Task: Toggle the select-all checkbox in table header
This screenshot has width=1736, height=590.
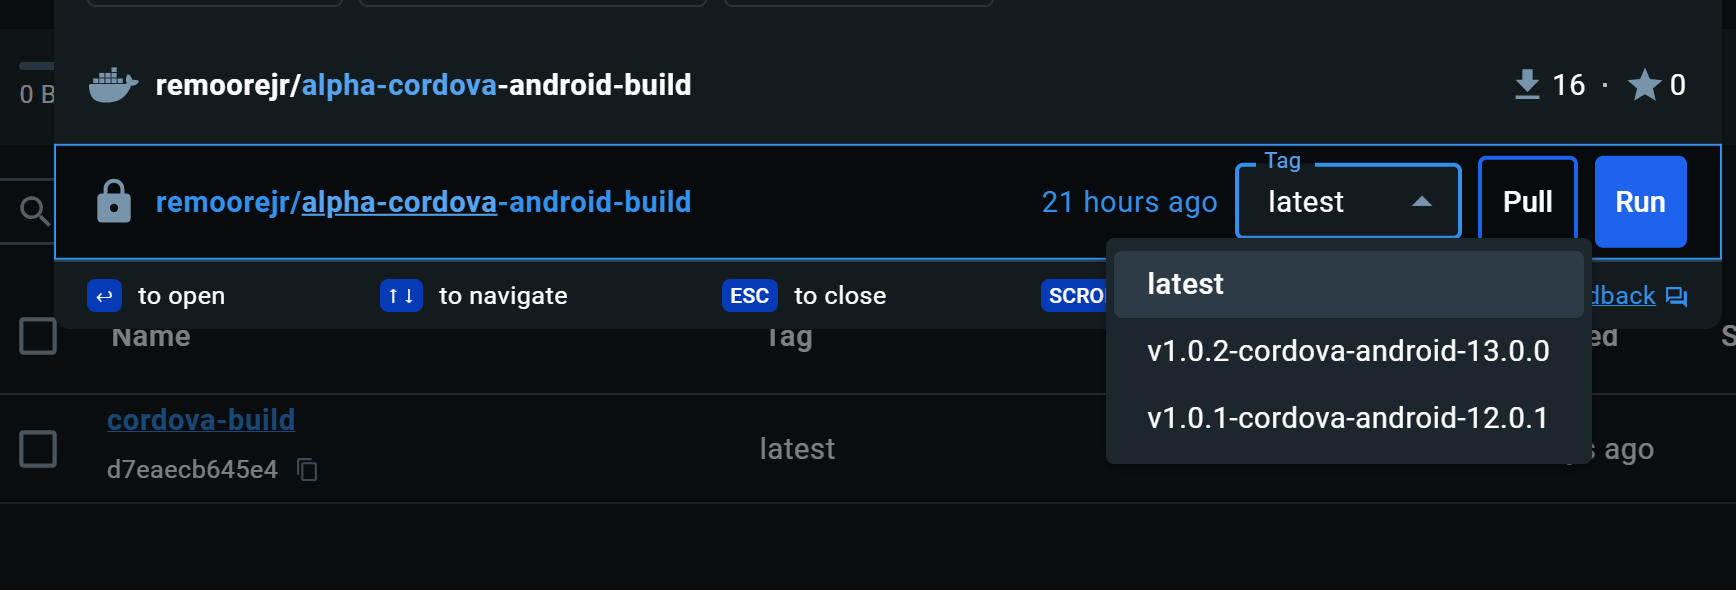Action: pos(38,336)
